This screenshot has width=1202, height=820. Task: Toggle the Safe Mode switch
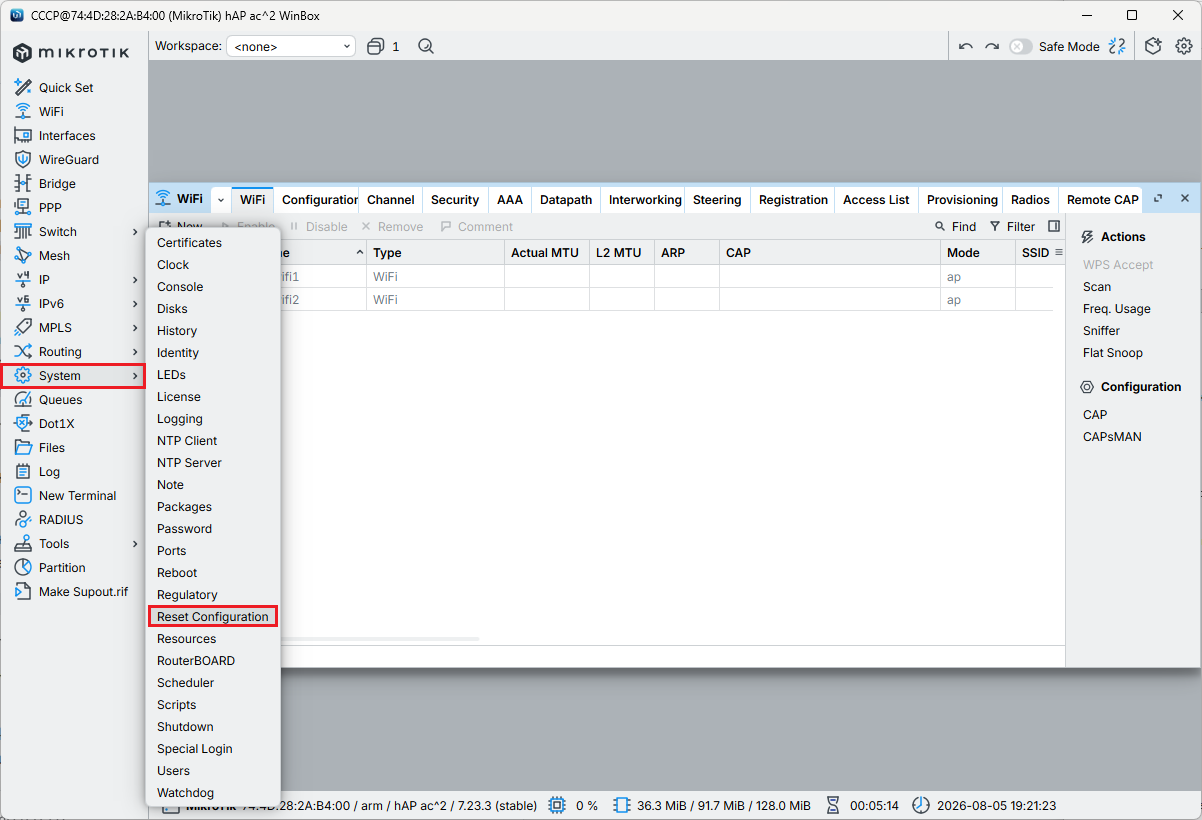(x=1020, y=46)
